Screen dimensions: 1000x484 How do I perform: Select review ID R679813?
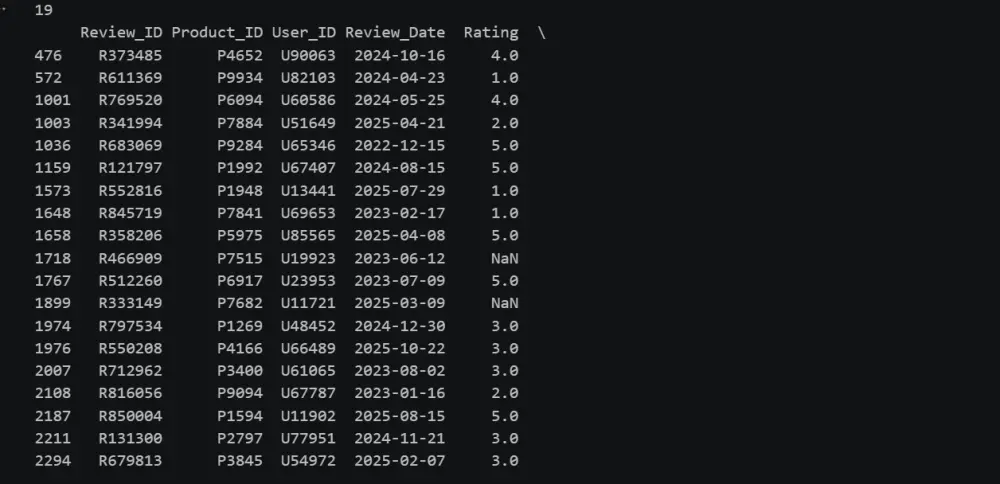click(x=130, y=460)
